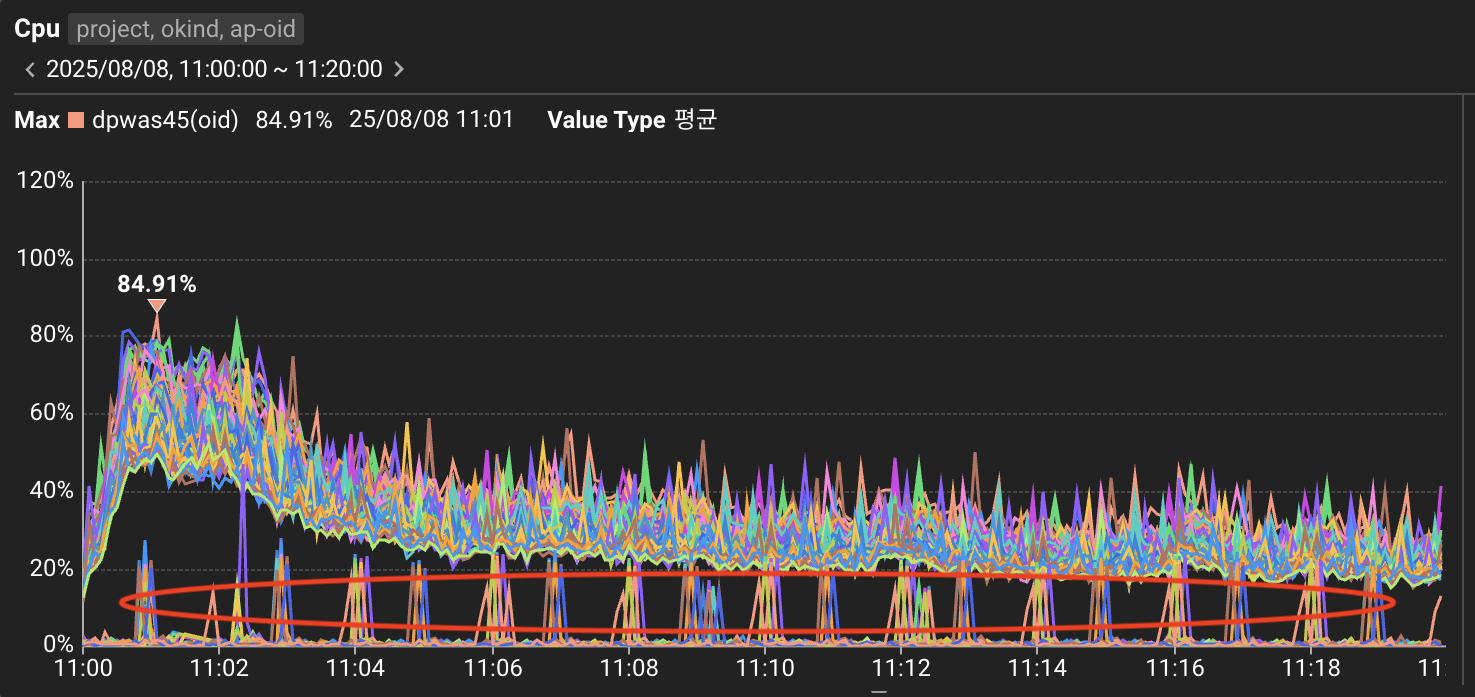Click the 11:02 x-axis tick label
This screenshot has height=697, width=1475.
219,665
